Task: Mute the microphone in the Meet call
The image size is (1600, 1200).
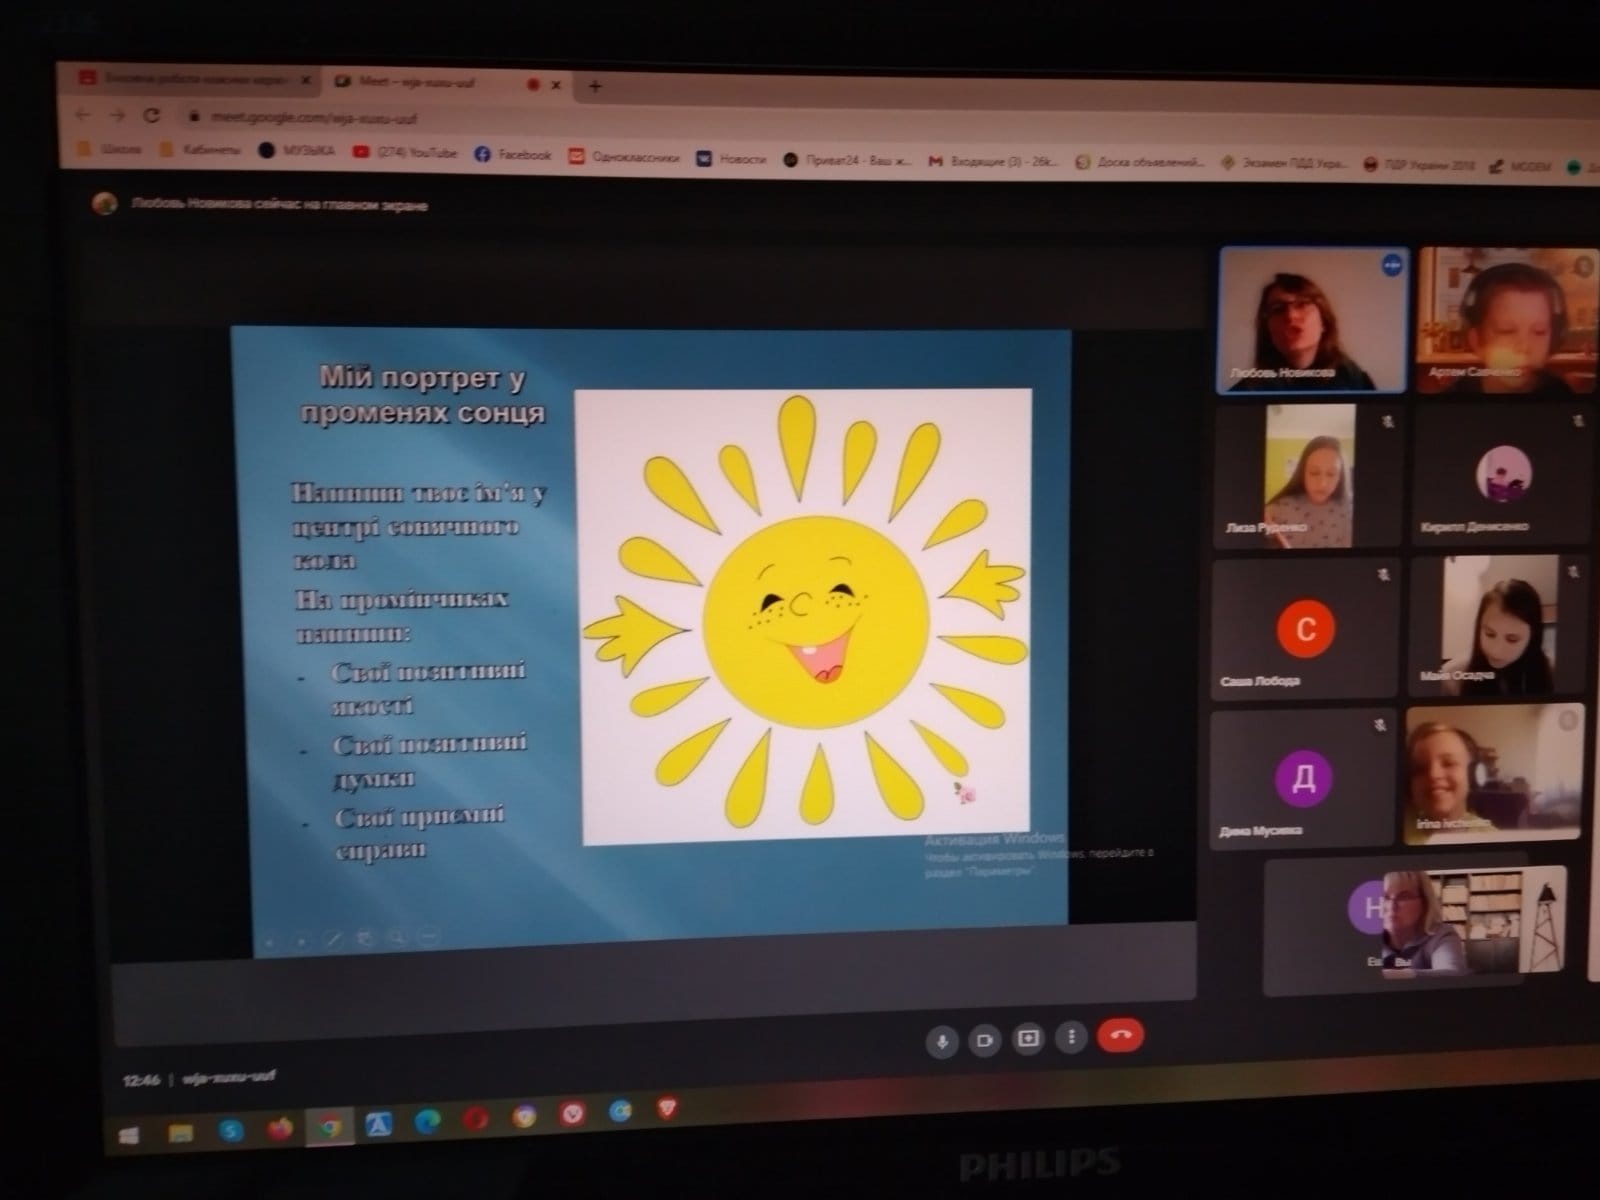Action: tap(940, 1041)
